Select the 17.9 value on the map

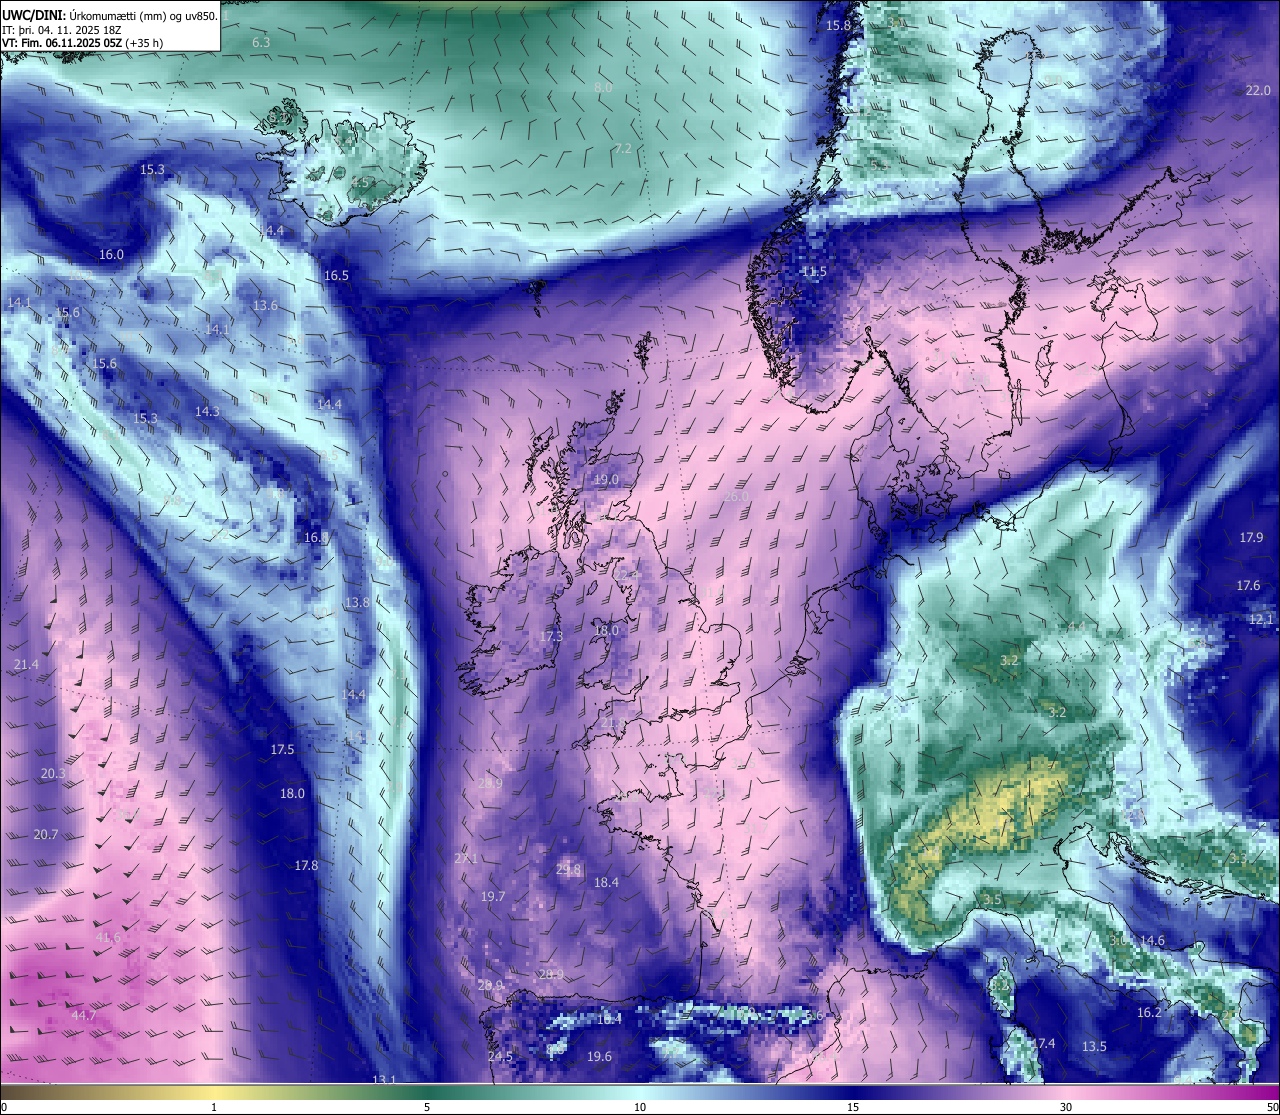(x=1251, y=537)
